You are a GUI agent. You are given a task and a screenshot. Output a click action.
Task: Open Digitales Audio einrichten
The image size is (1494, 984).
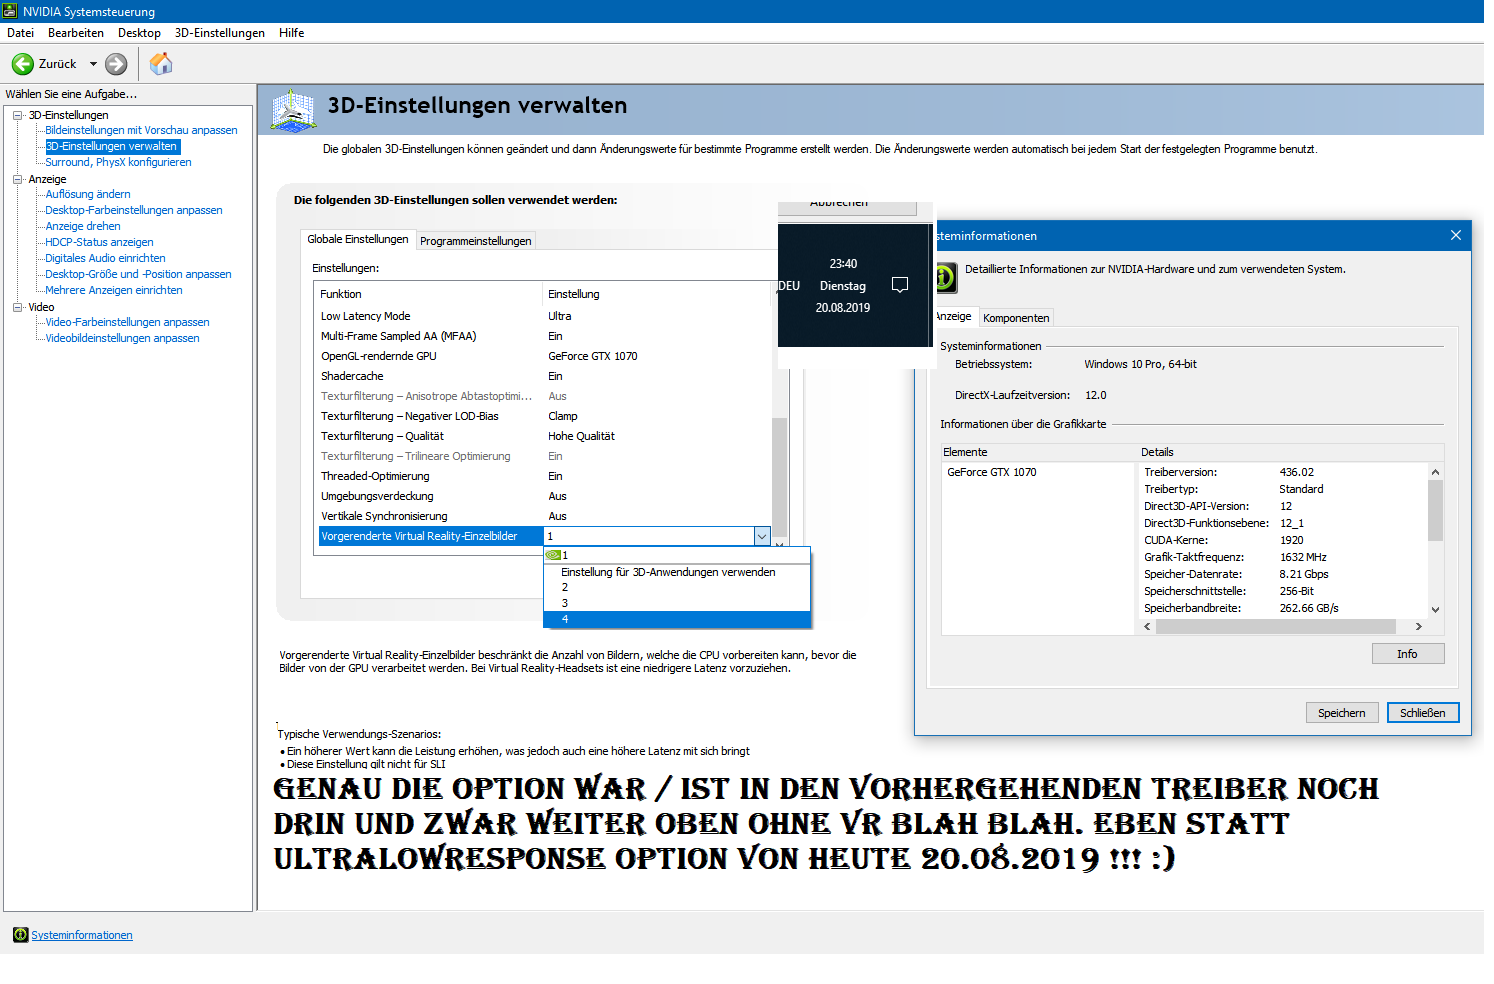pyautogui.click(x=105, y=258)
